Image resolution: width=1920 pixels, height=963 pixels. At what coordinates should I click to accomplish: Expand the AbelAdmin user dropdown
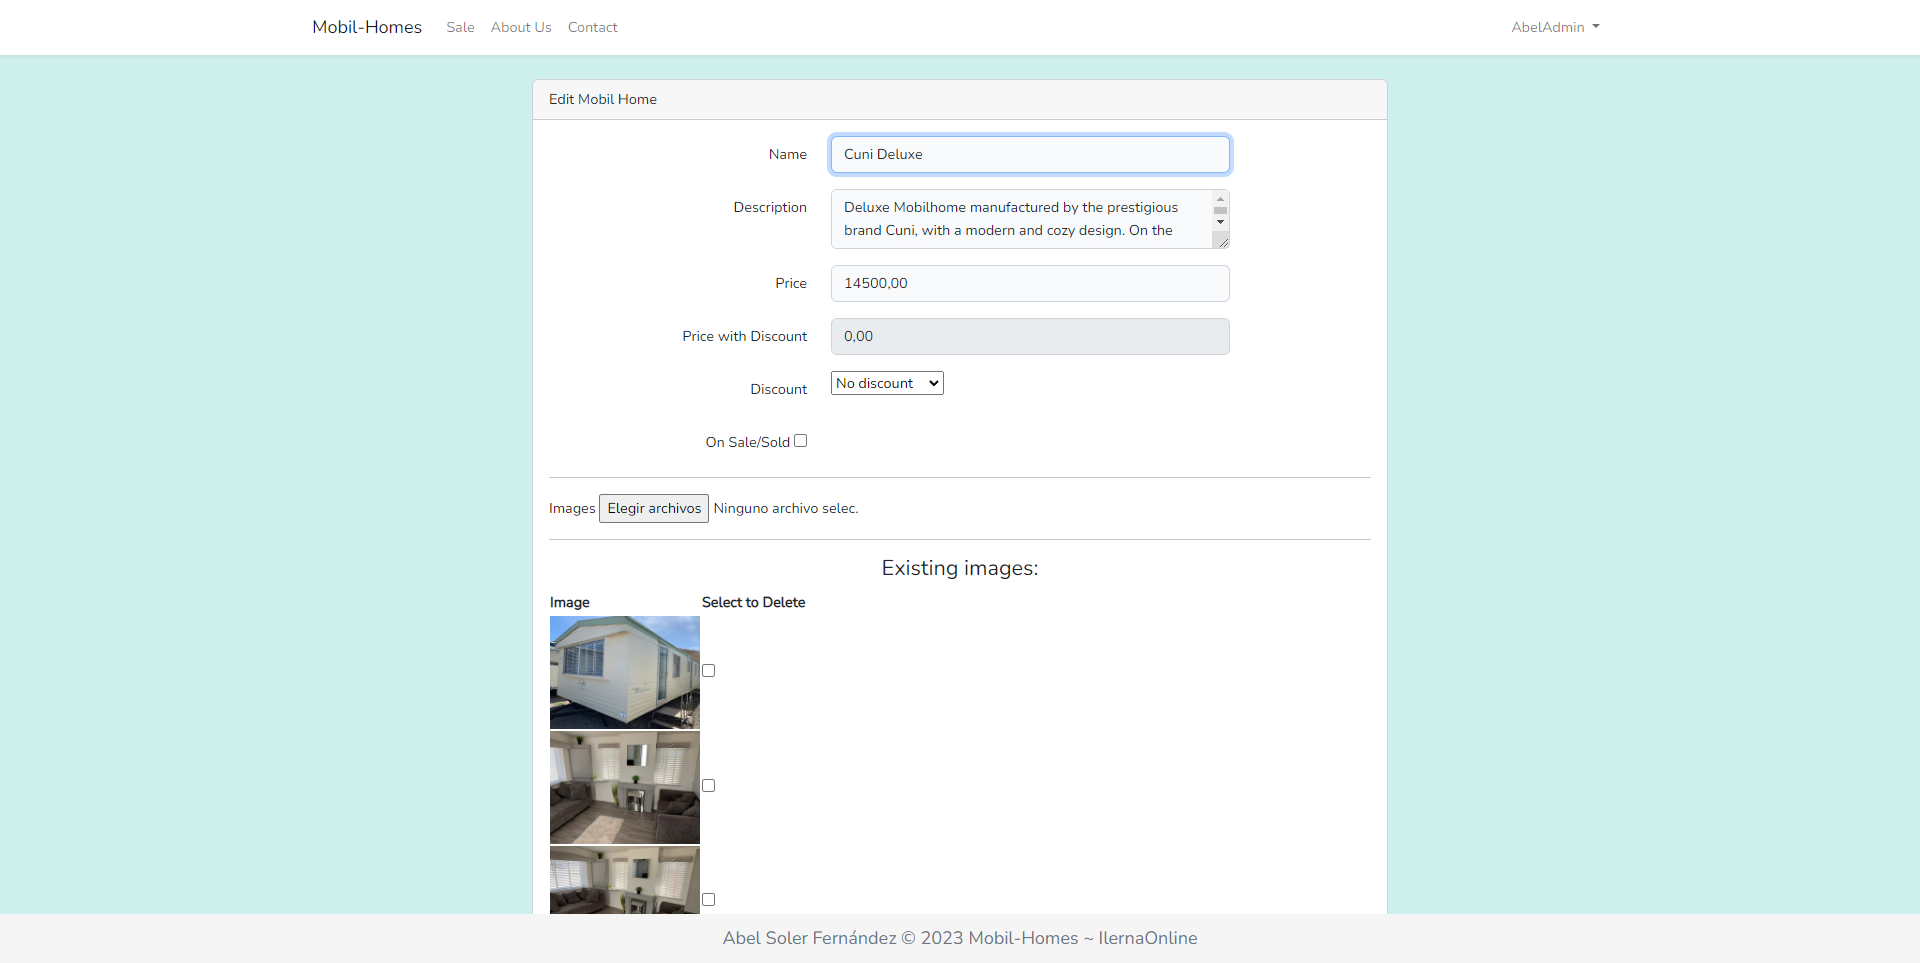[1554, 27]
